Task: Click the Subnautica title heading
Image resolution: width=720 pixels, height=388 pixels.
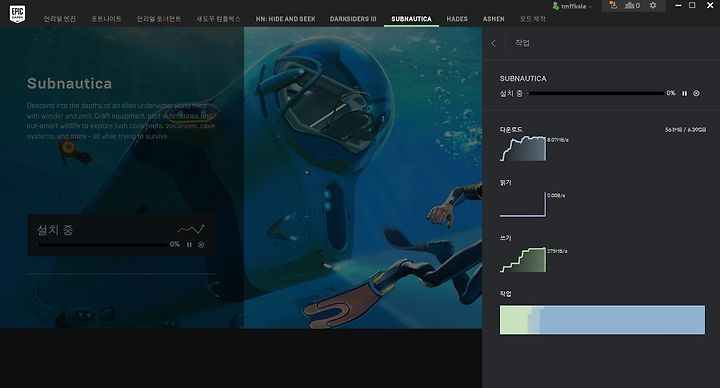Action: click(x=69, y=84)
